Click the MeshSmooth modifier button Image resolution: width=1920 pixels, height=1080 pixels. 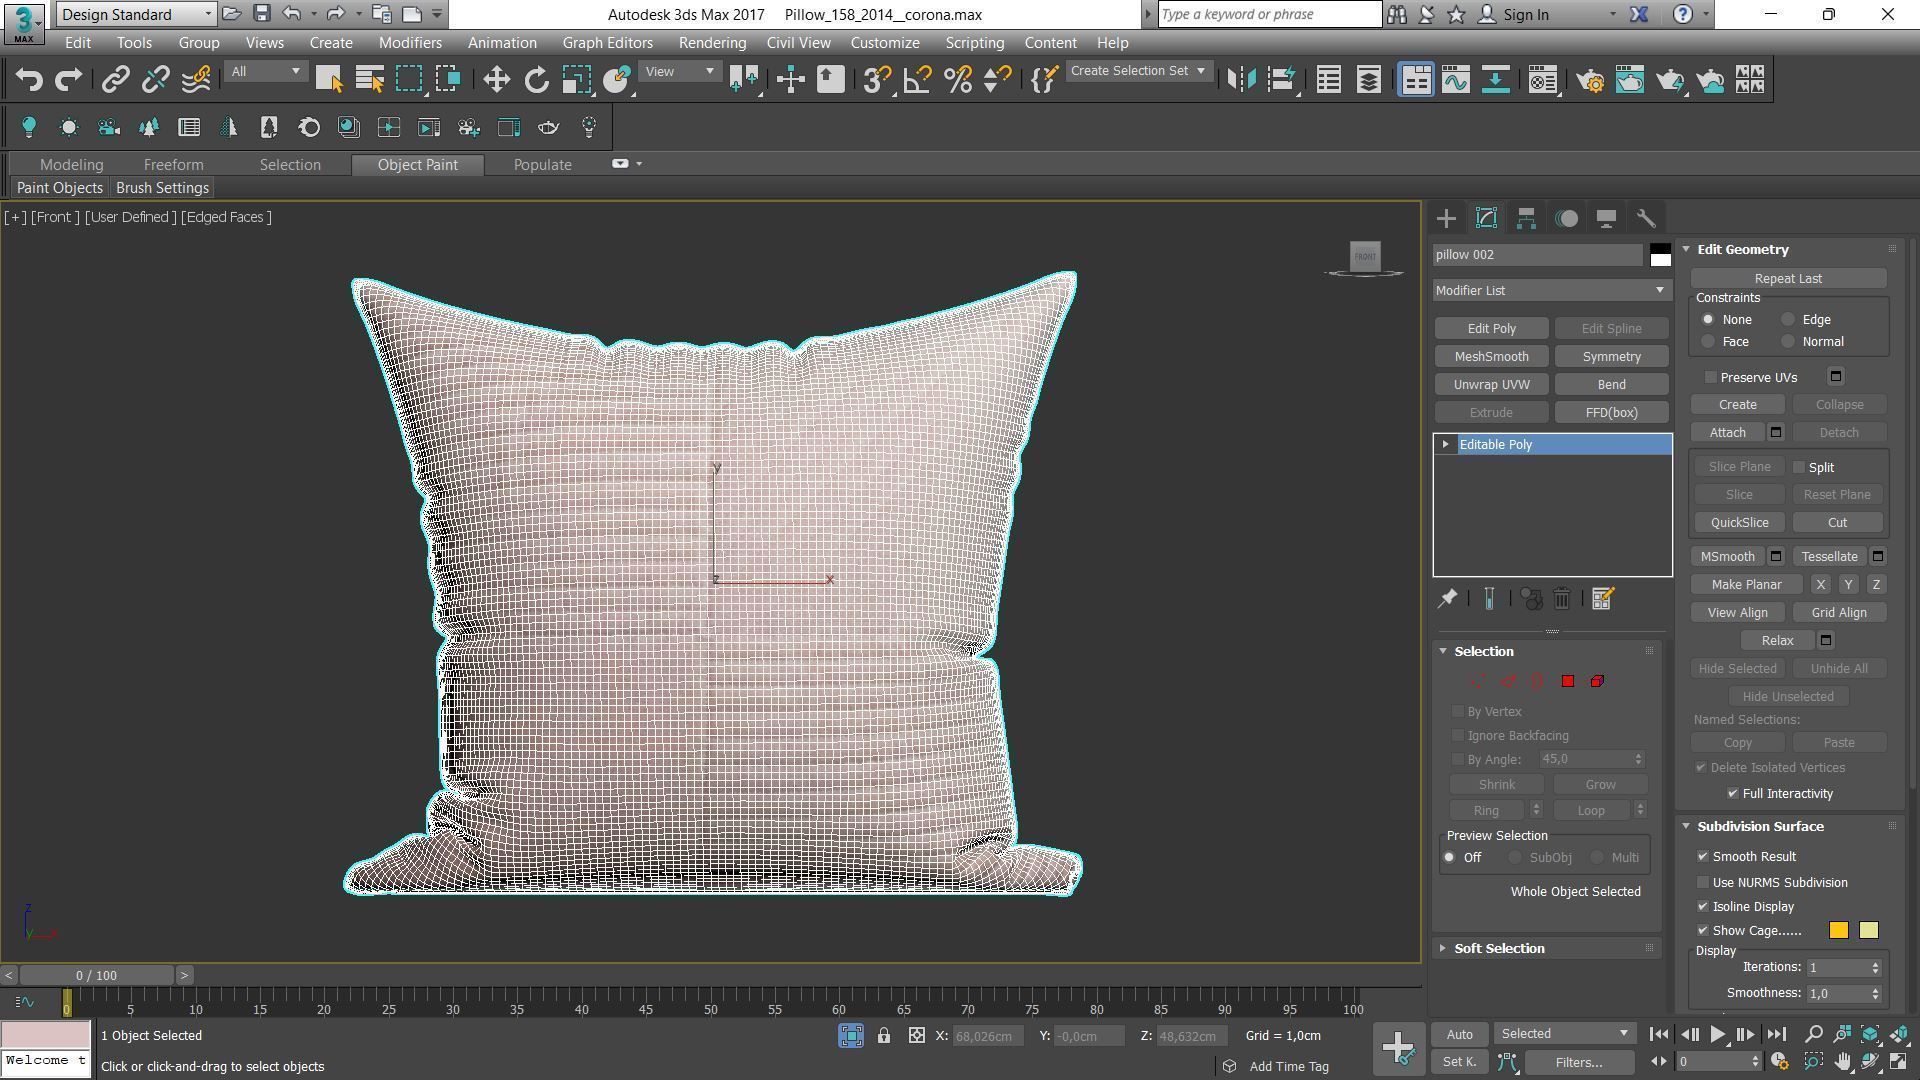[1491, 357]
